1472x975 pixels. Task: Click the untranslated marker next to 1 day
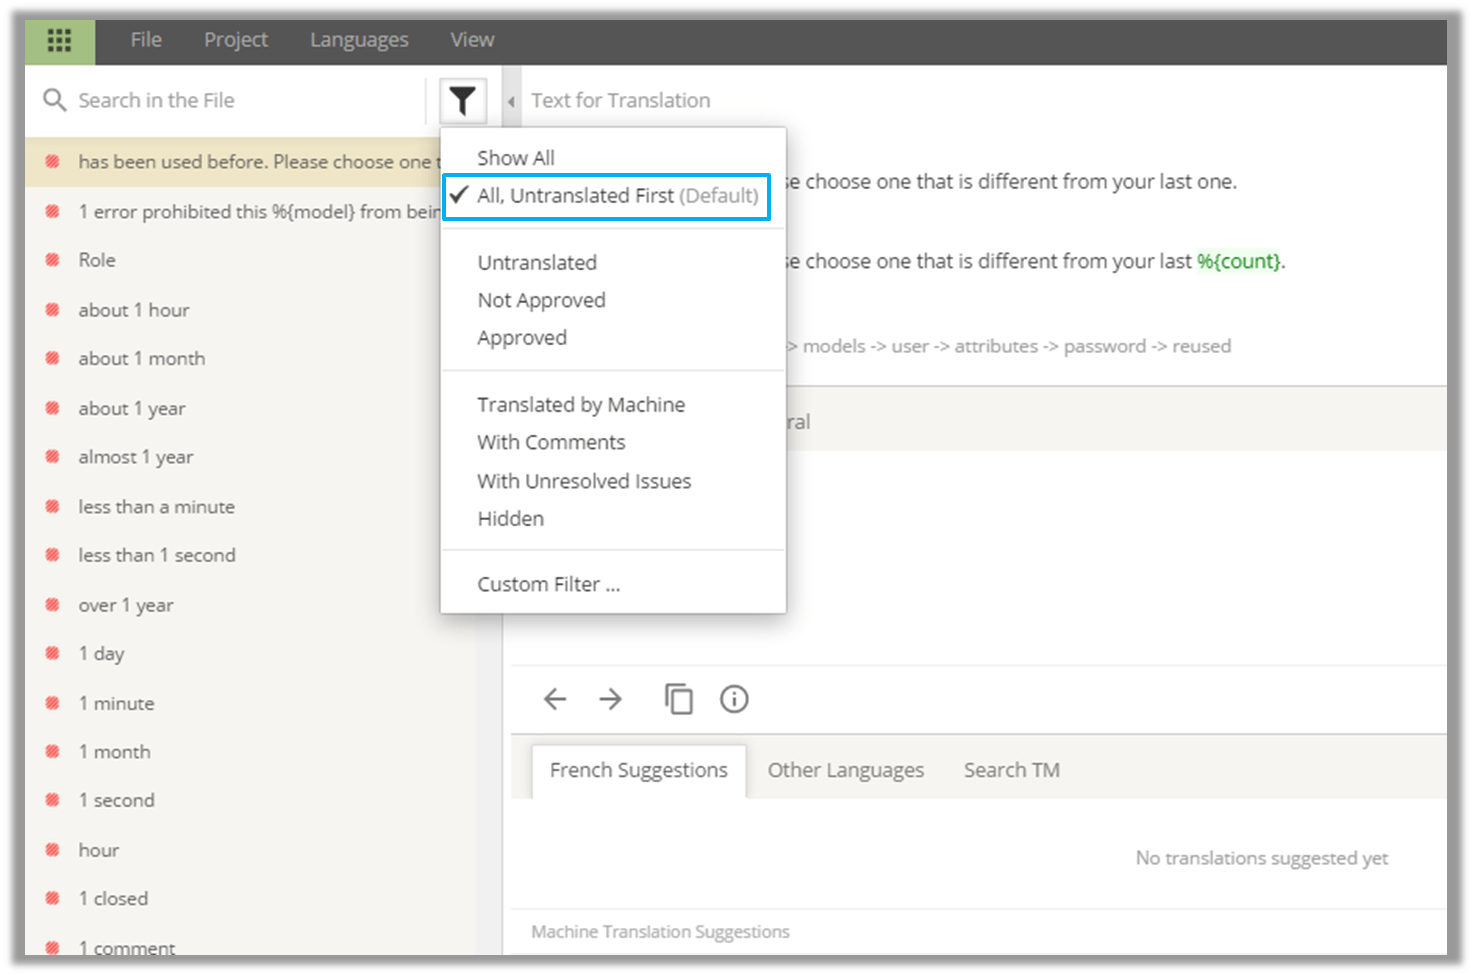(x=52, y=653)
